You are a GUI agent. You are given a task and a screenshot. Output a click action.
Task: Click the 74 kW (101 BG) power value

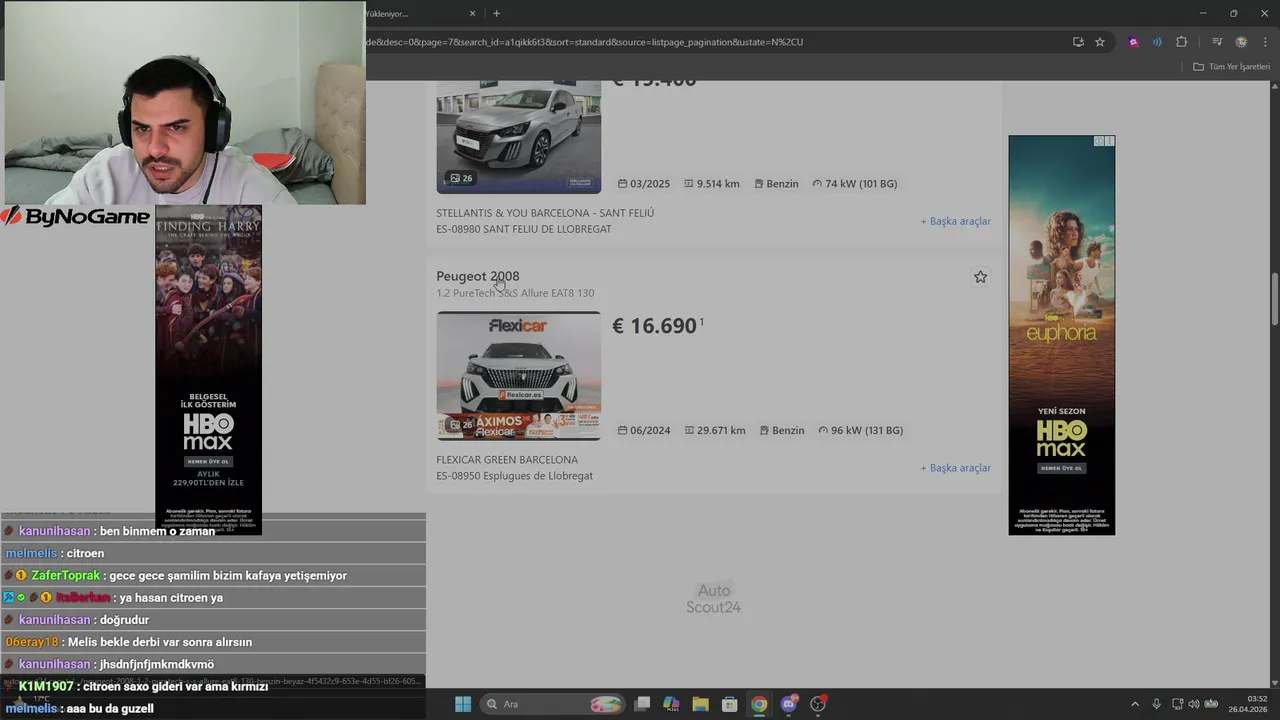[x=855, y=184]
